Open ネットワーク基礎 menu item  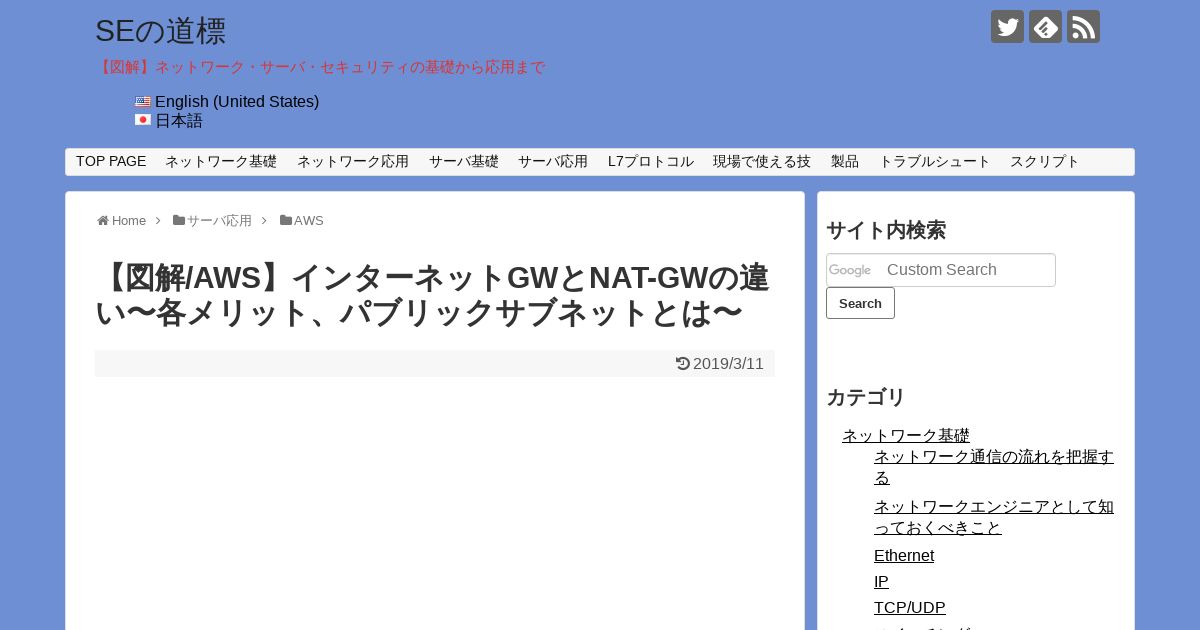pyautogui.click(x=221, y=162)
